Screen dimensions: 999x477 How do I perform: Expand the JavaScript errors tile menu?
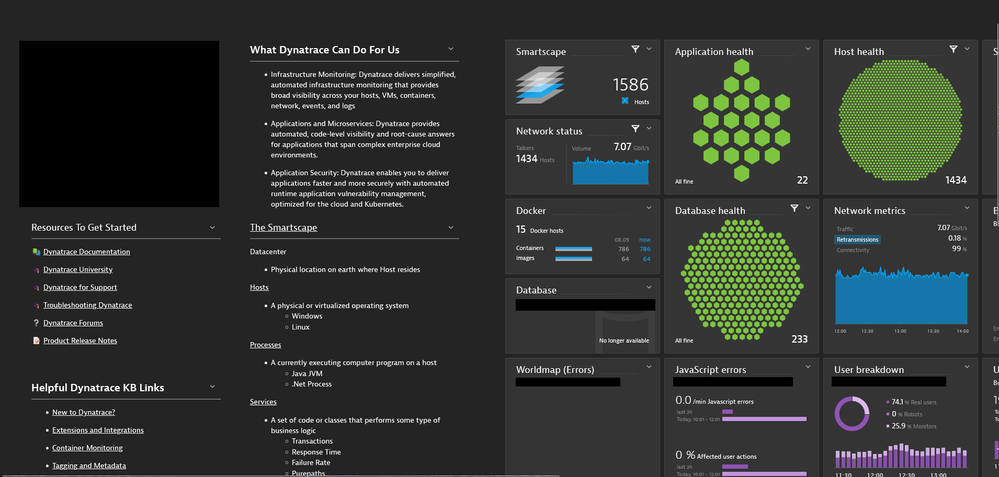(x=808, y=368)
